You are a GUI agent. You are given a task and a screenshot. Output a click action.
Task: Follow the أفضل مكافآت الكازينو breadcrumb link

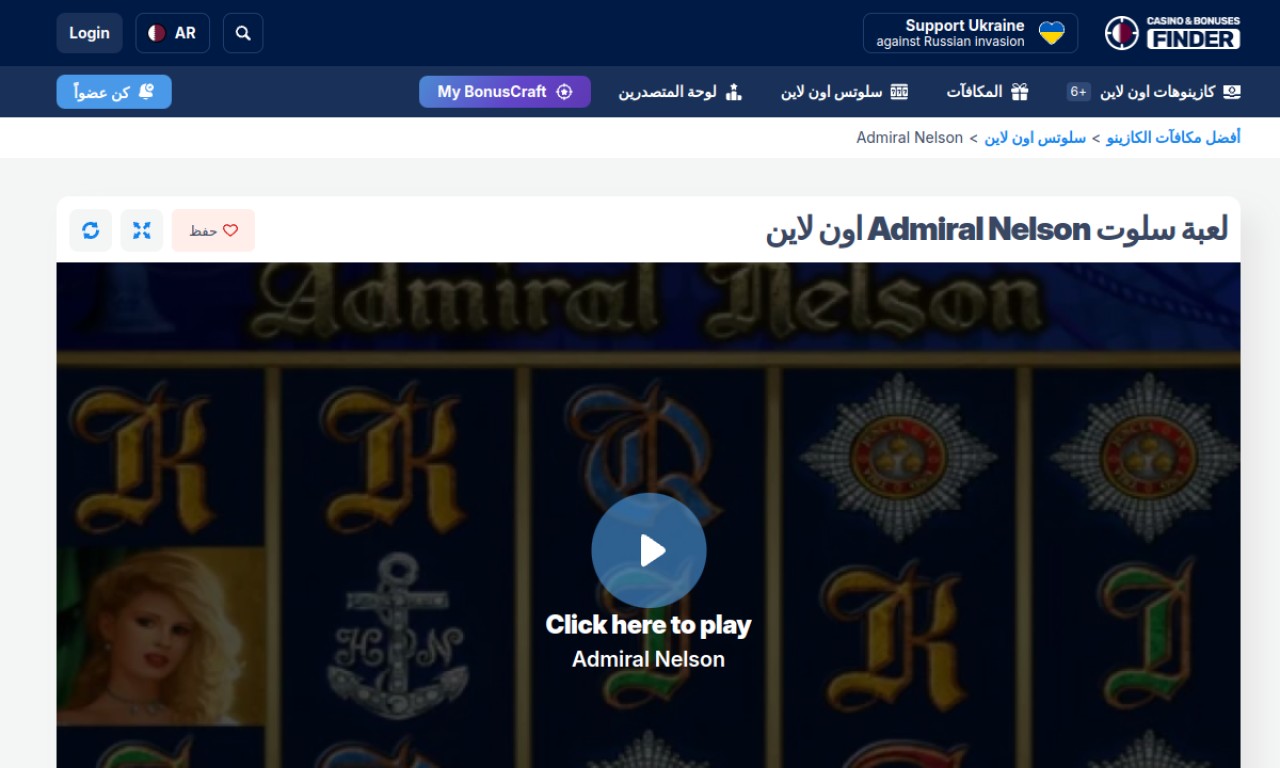[1173, 138]
